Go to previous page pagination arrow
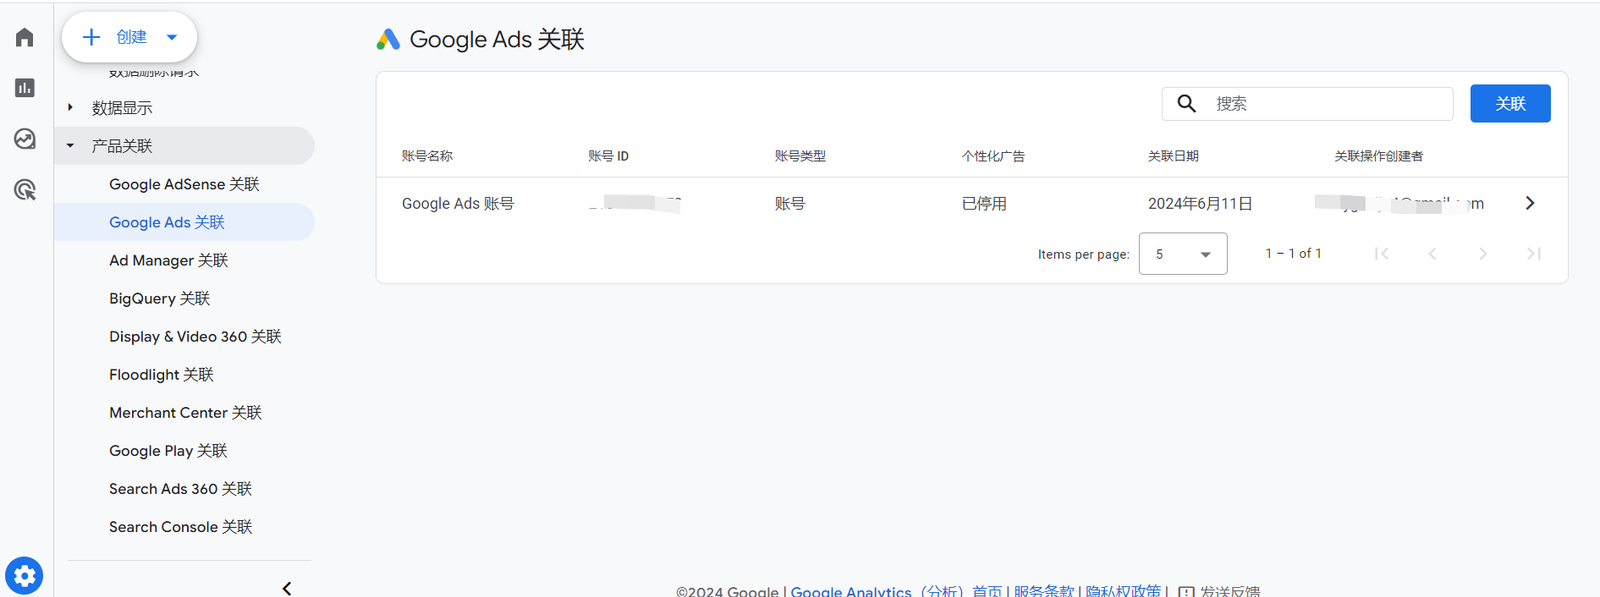The width and height of the screenshot is (1600, 597). point(1432,254)
